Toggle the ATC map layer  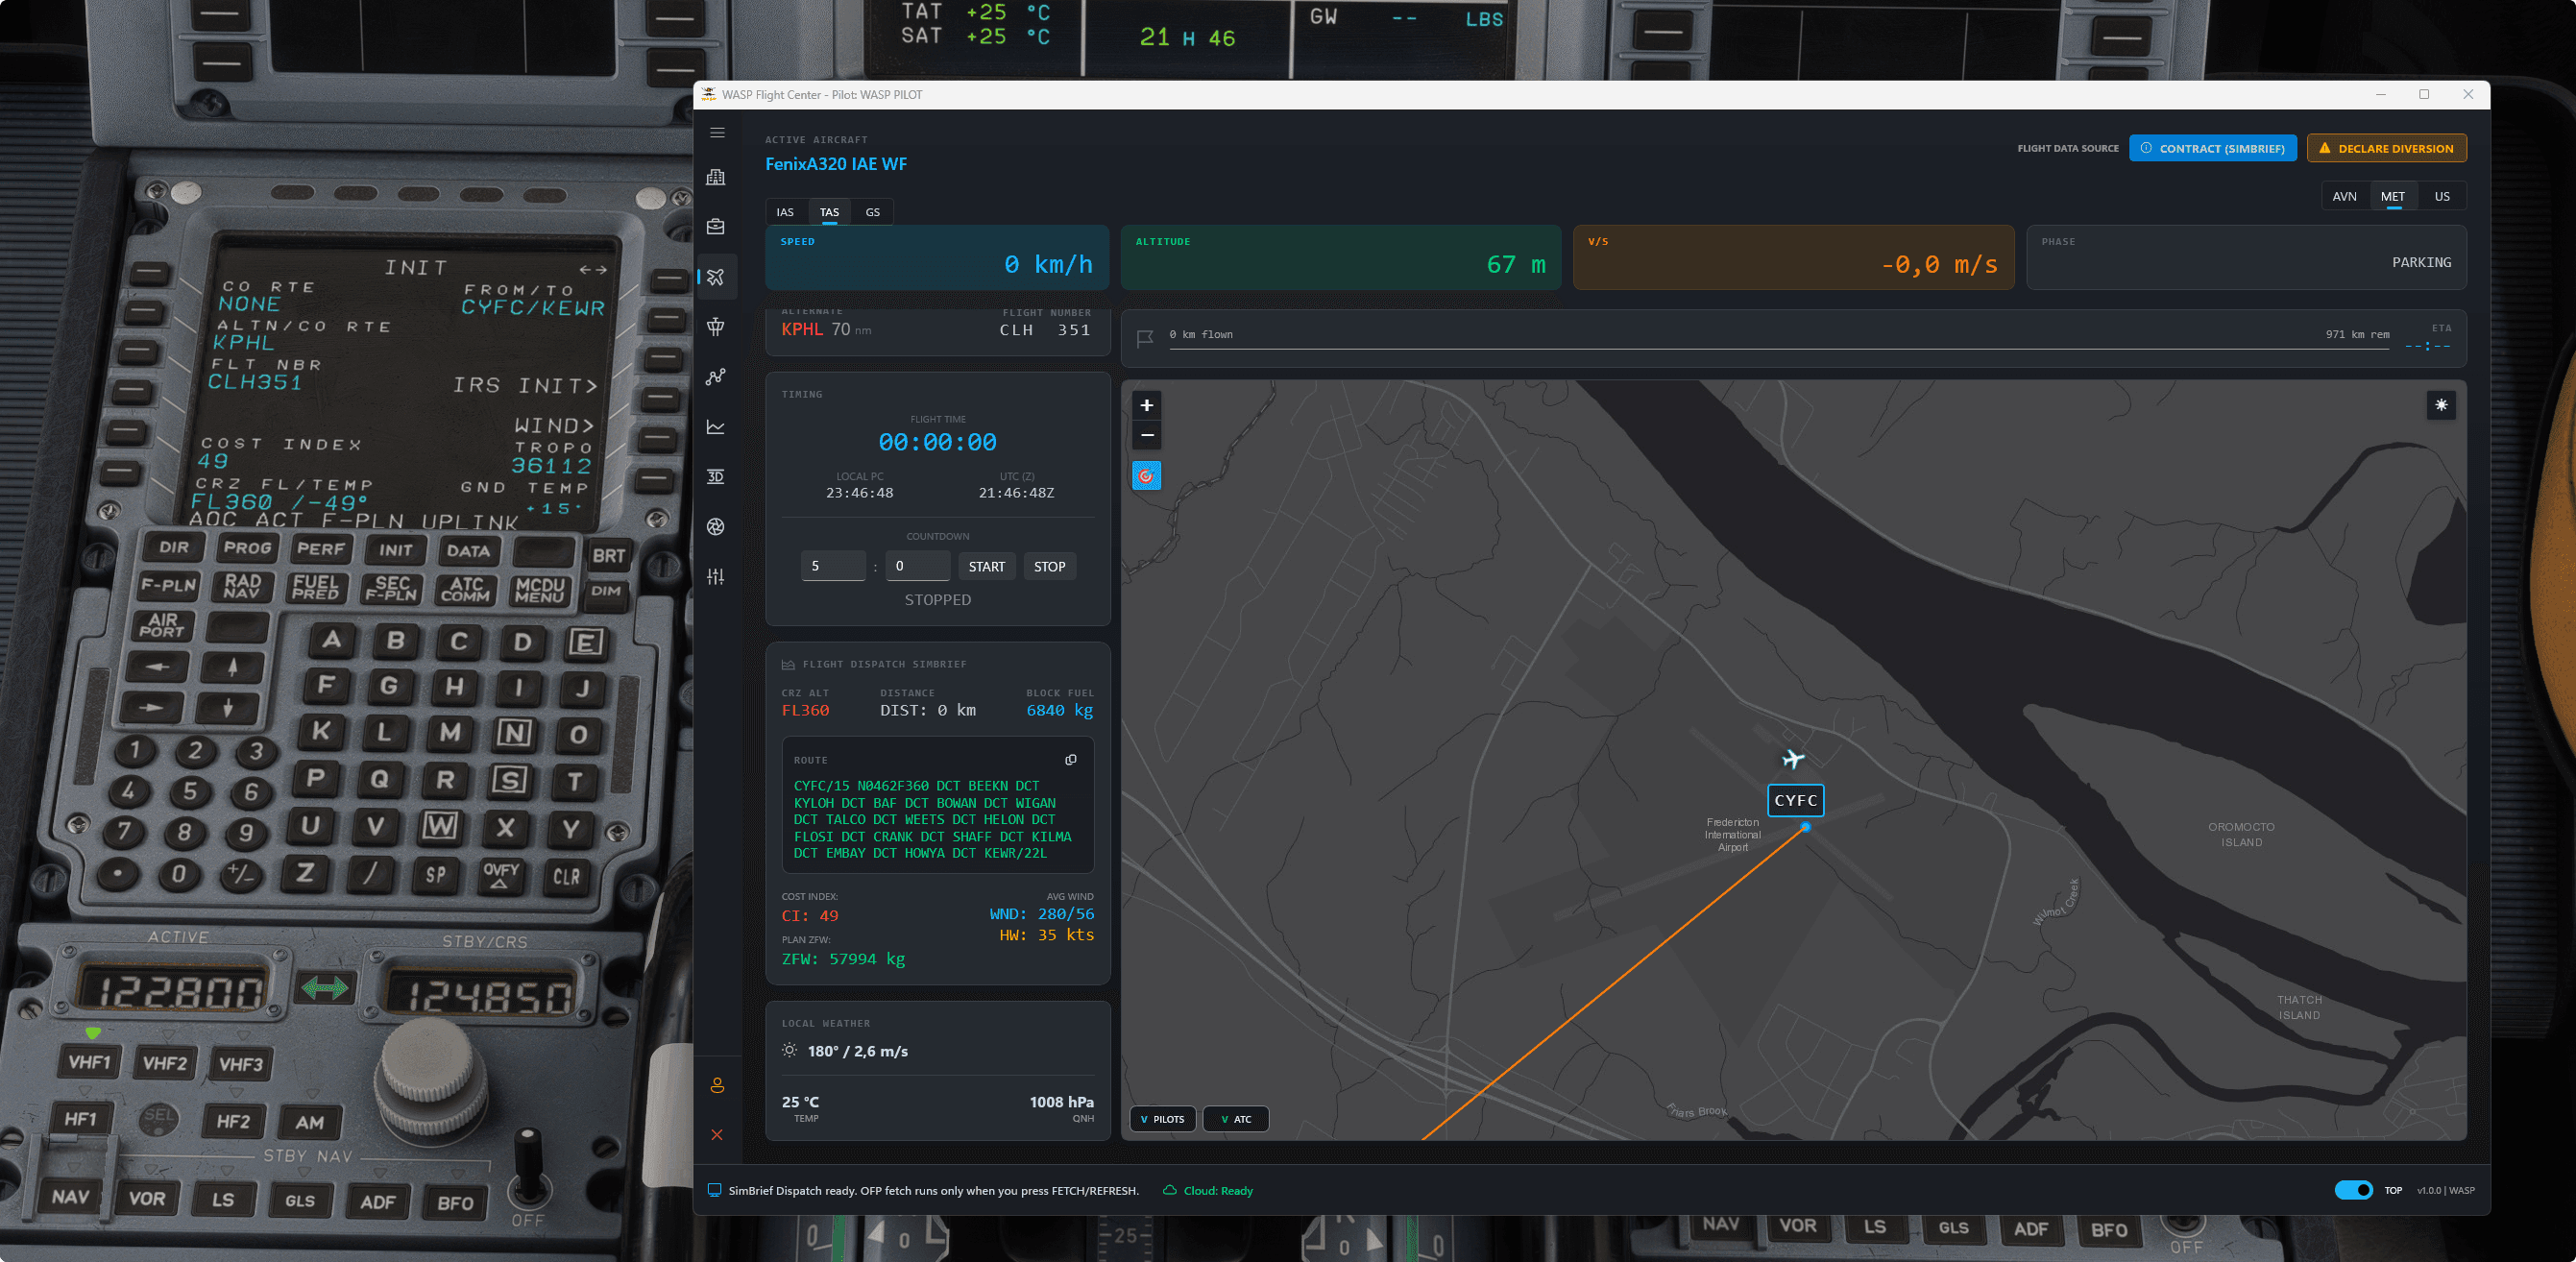[1236, 1119]
